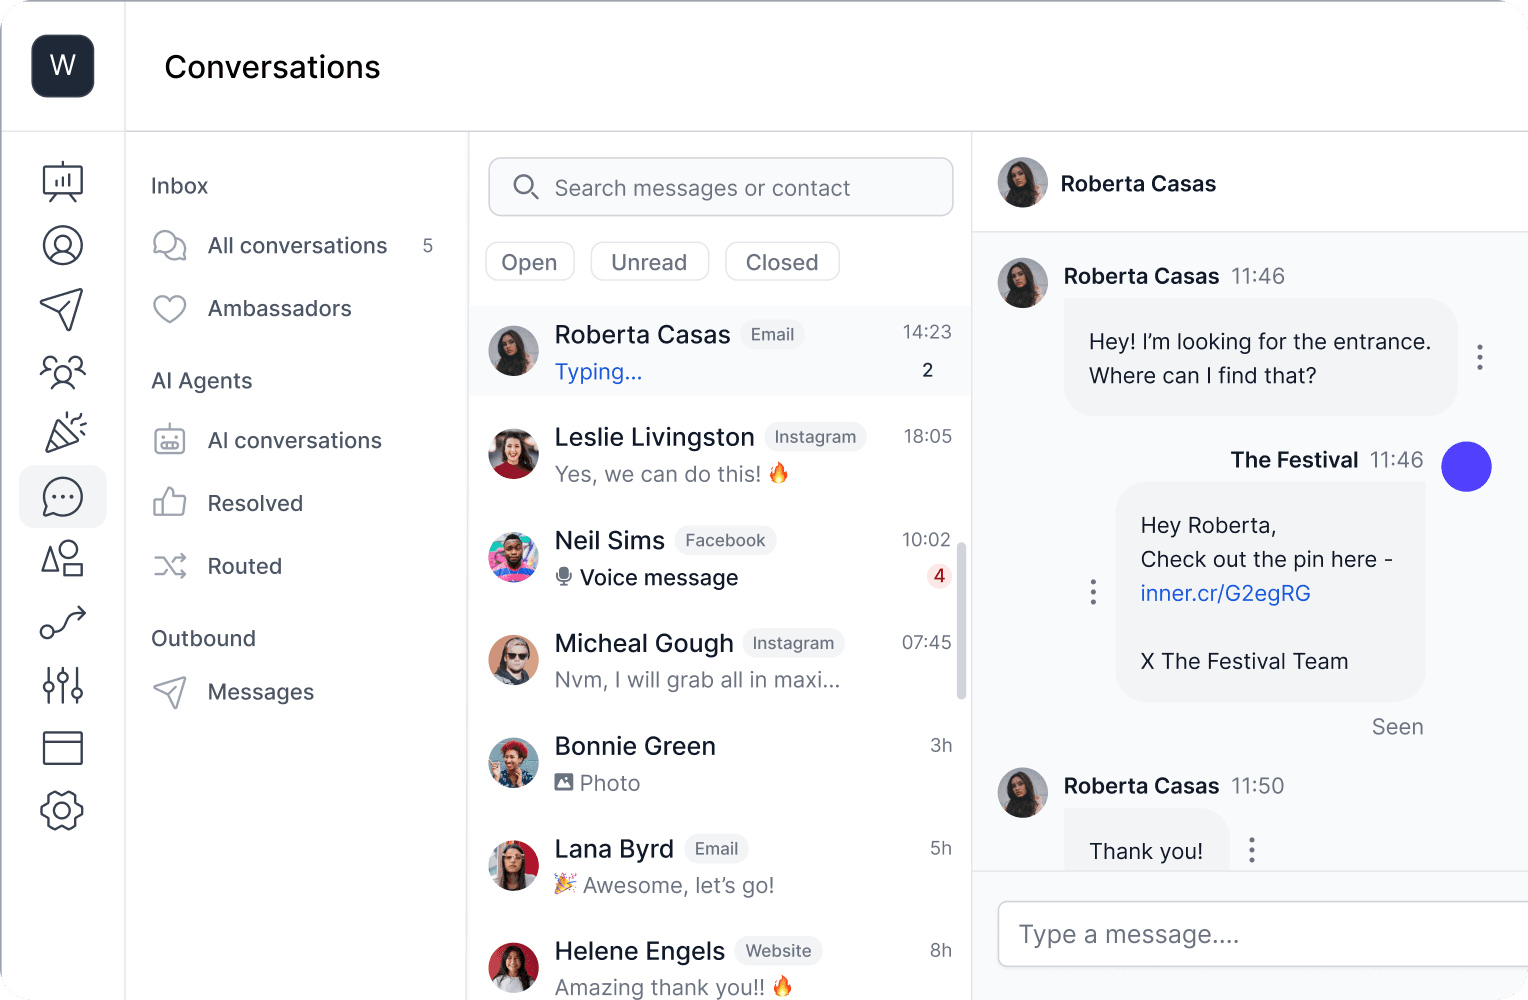Open the analytics presentation icon in sidebar
This screenshot has width=1528, height=1000.
coord(62,182)
